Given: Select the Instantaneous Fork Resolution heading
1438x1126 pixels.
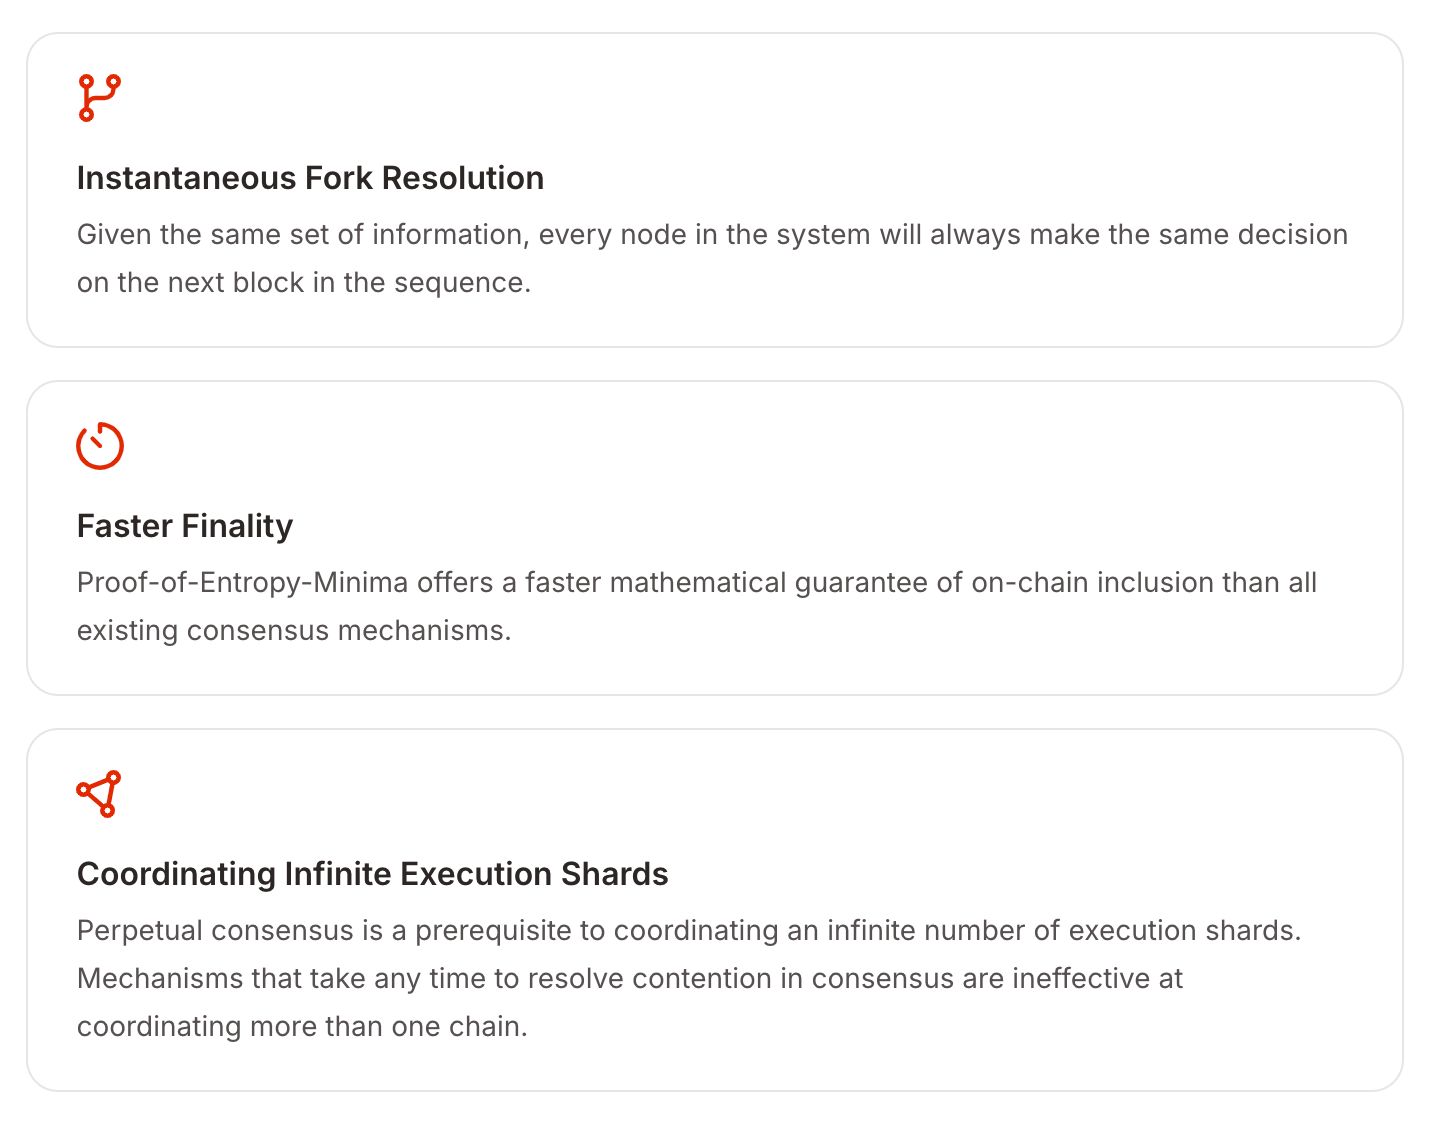Looking at the screenshot, I should tap(310, 178).
